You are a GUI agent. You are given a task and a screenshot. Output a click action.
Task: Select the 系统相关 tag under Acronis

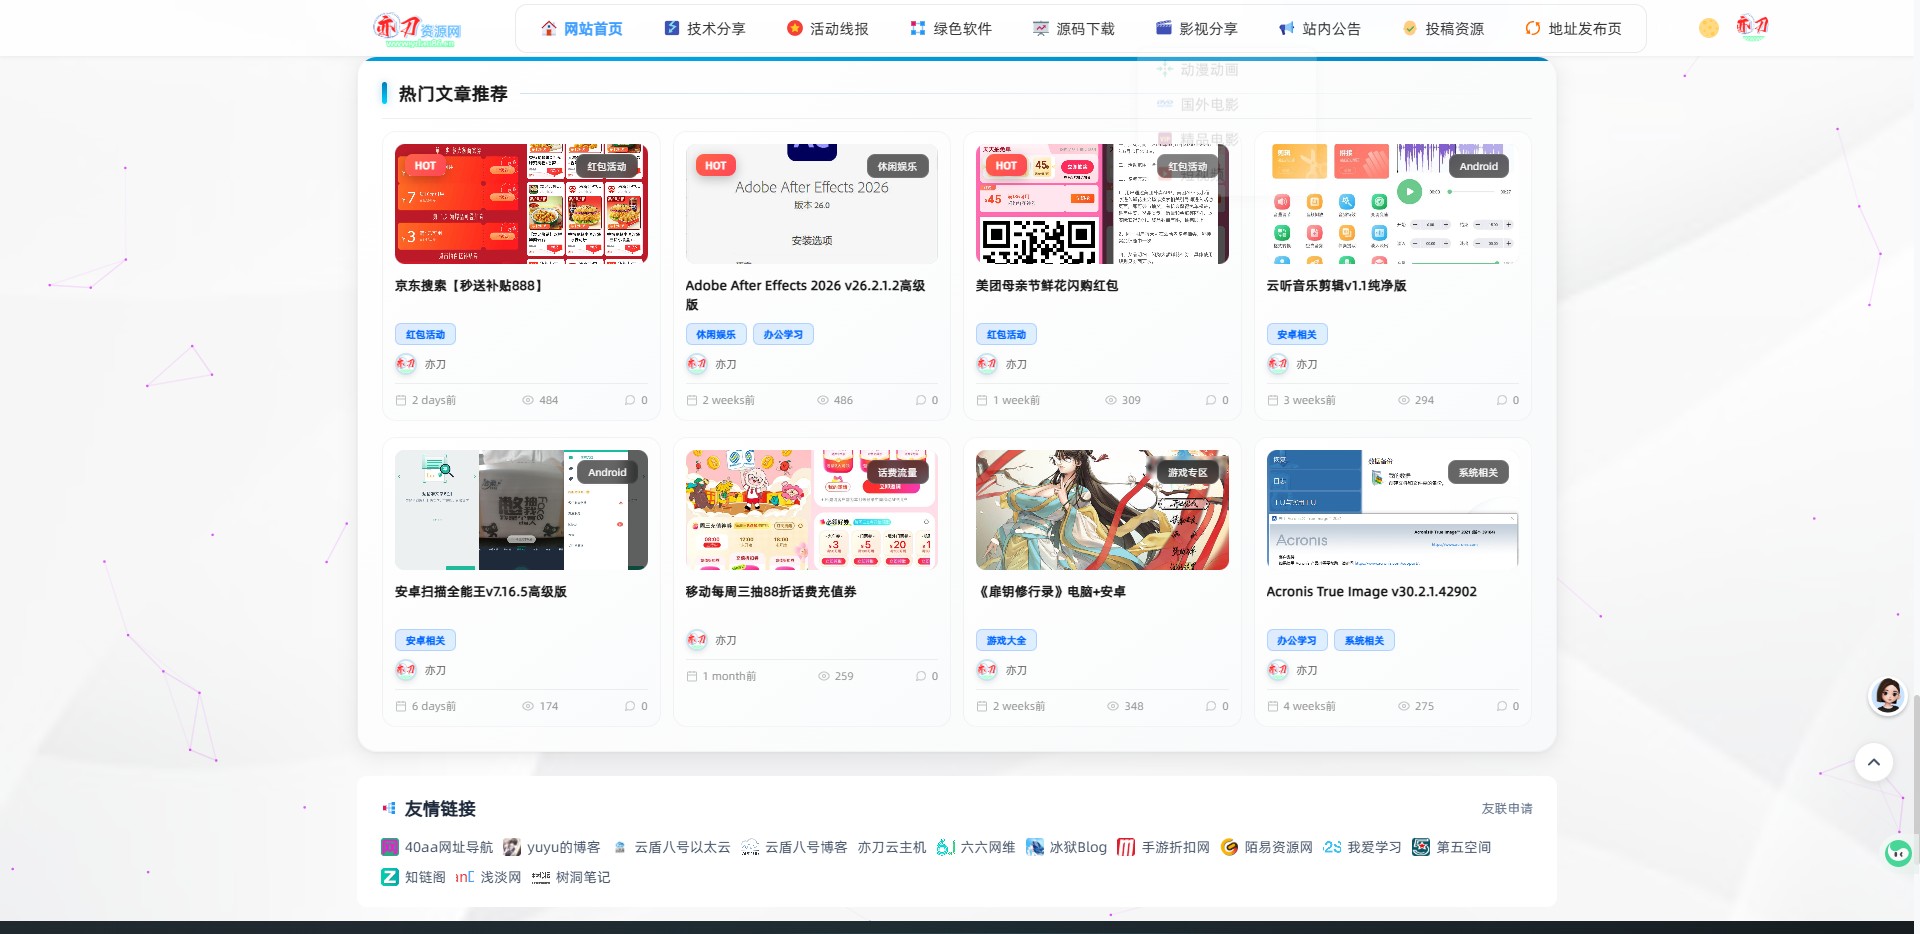(x=1364, y=640)
